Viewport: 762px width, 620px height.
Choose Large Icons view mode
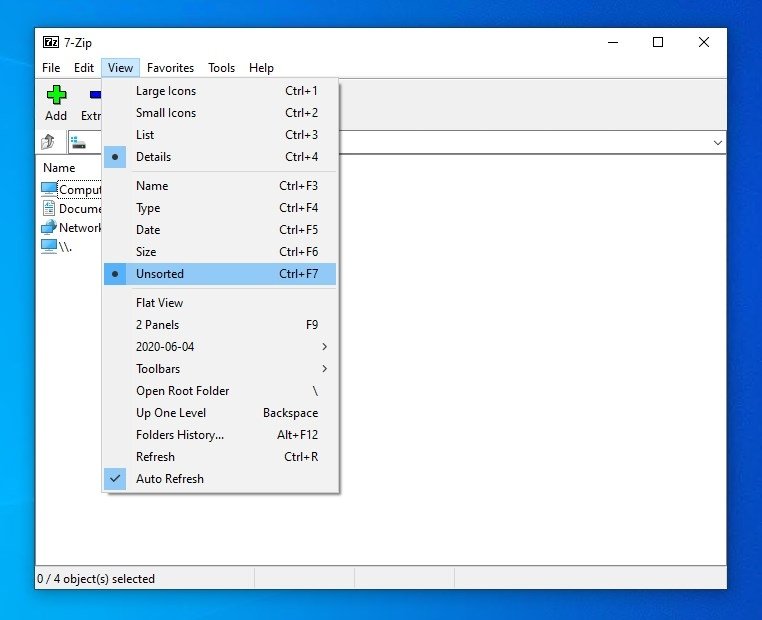pyautogui.click(x=220, y=91)
